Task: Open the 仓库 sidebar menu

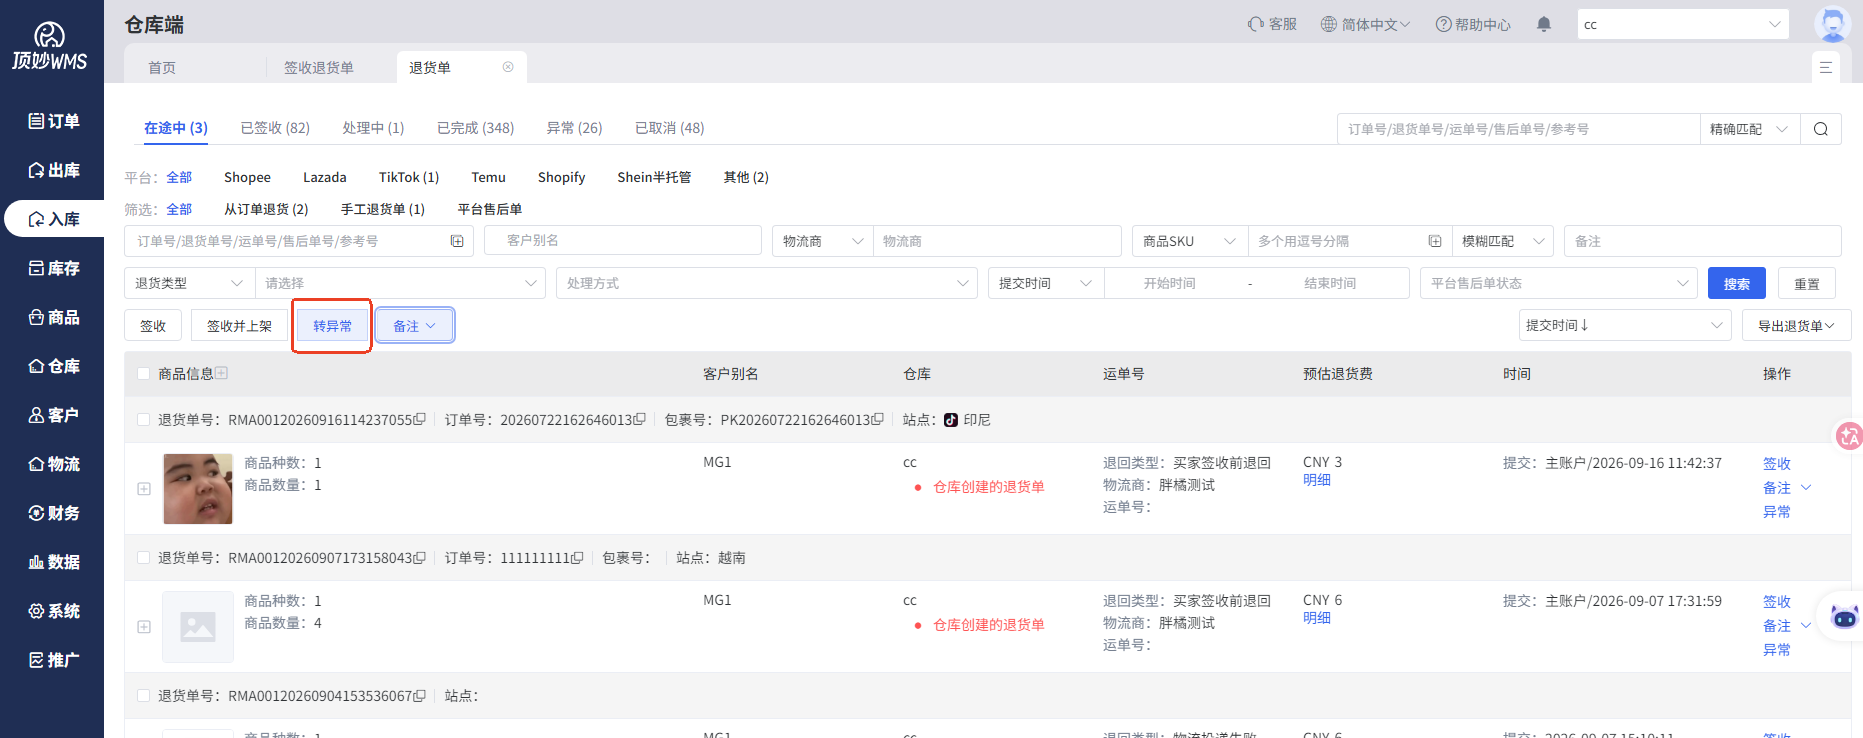Action: pos(54,366)
